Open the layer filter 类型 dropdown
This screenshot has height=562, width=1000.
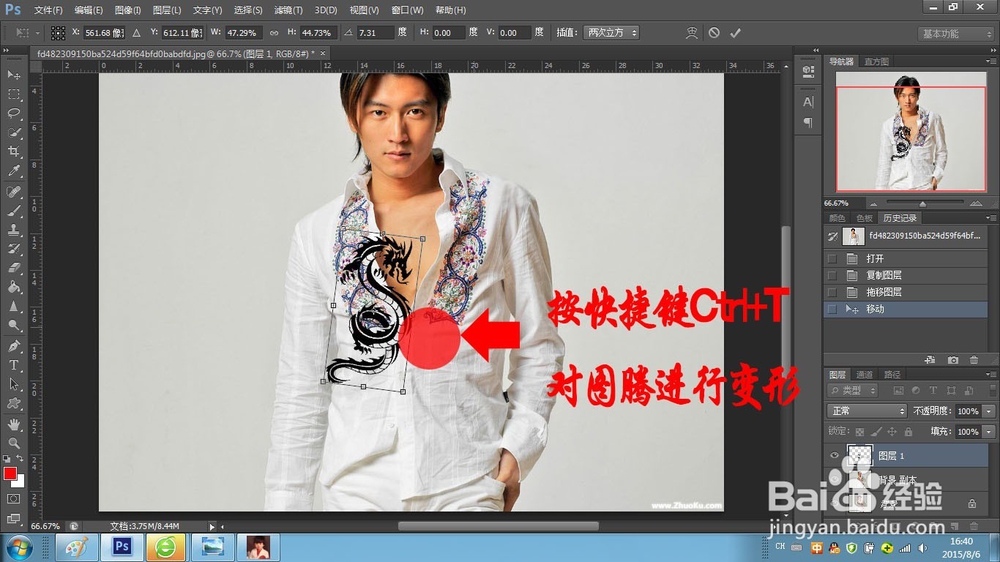(853, 390)
